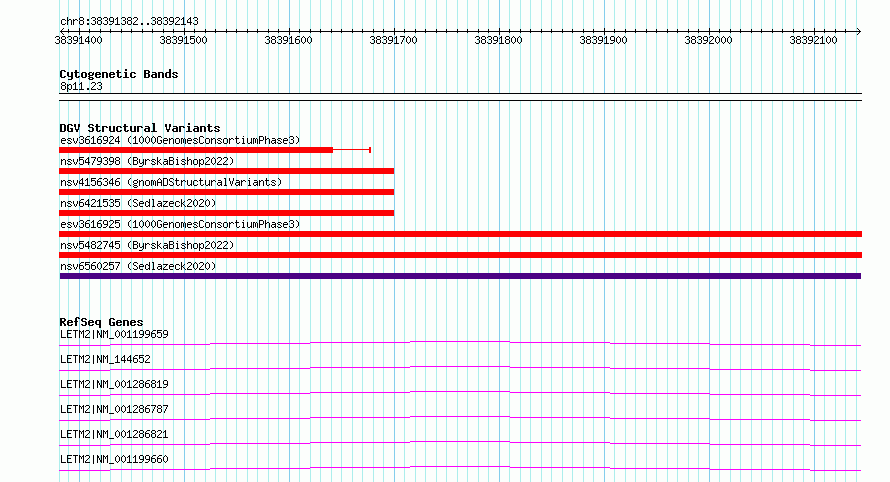
Task: Click the chr8:38391382..38392143 region label
Action: tap(129, 22)
